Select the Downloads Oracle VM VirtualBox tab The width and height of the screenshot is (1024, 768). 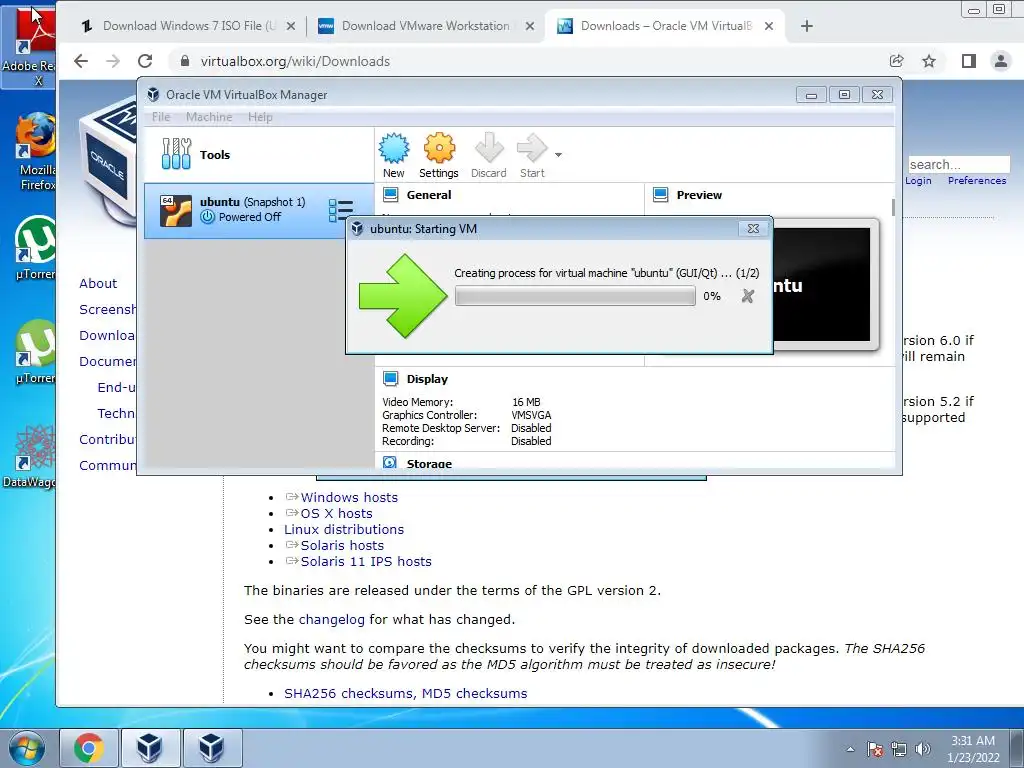[666, 26]
